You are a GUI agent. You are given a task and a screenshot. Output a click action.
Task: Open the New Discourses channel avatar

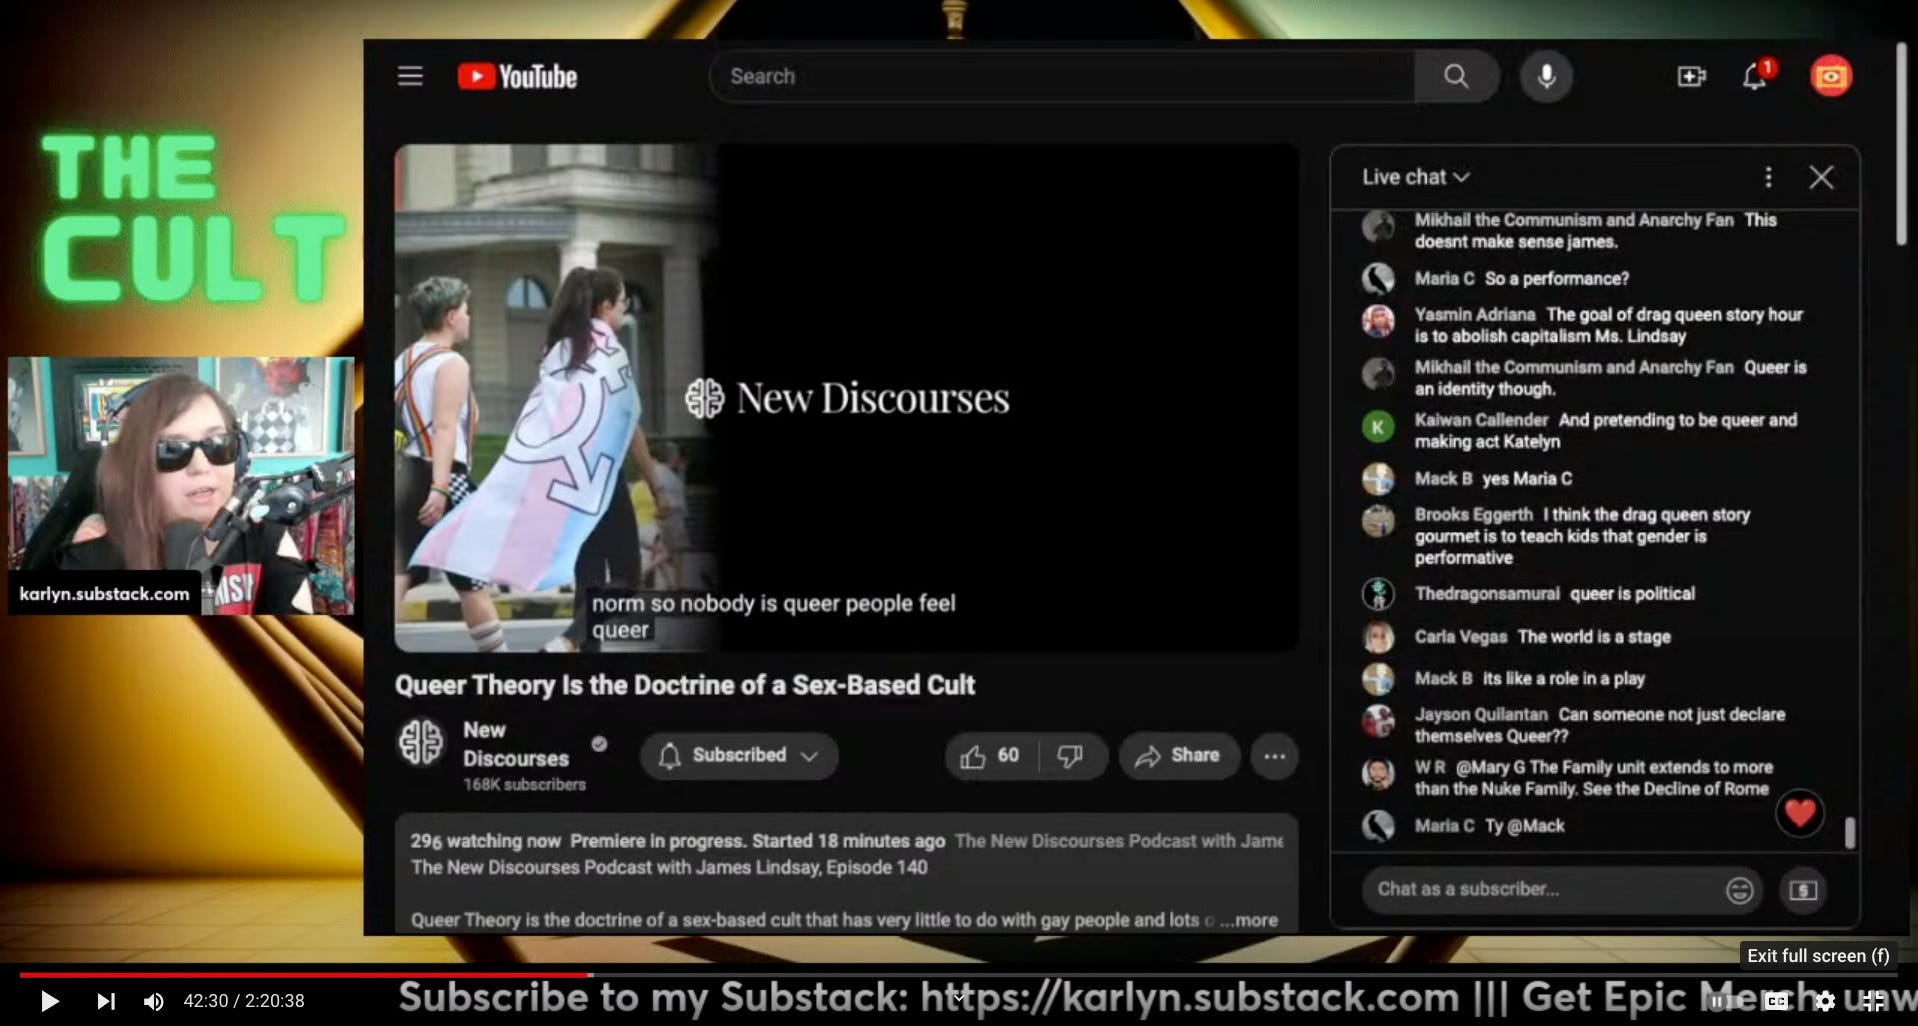421,743
